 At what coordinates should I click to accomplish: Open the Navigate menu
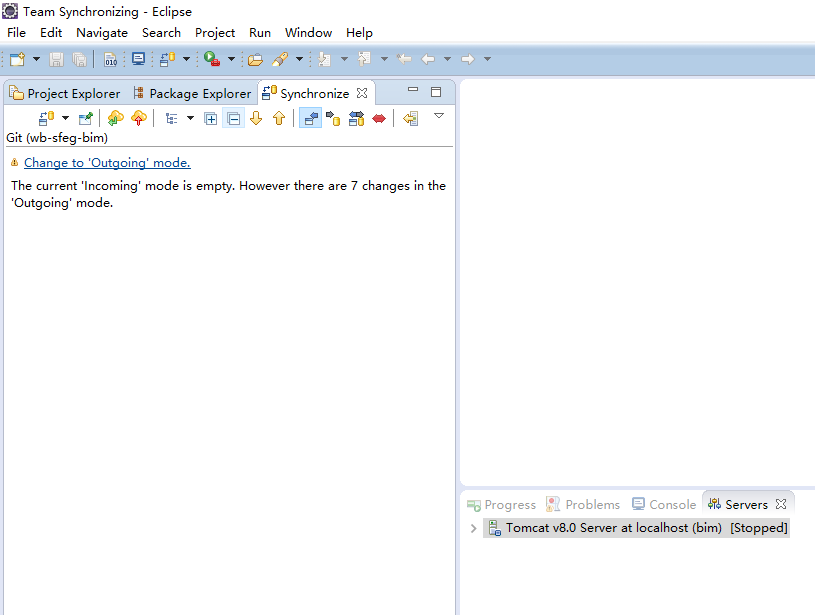click(x=102, y=33)
